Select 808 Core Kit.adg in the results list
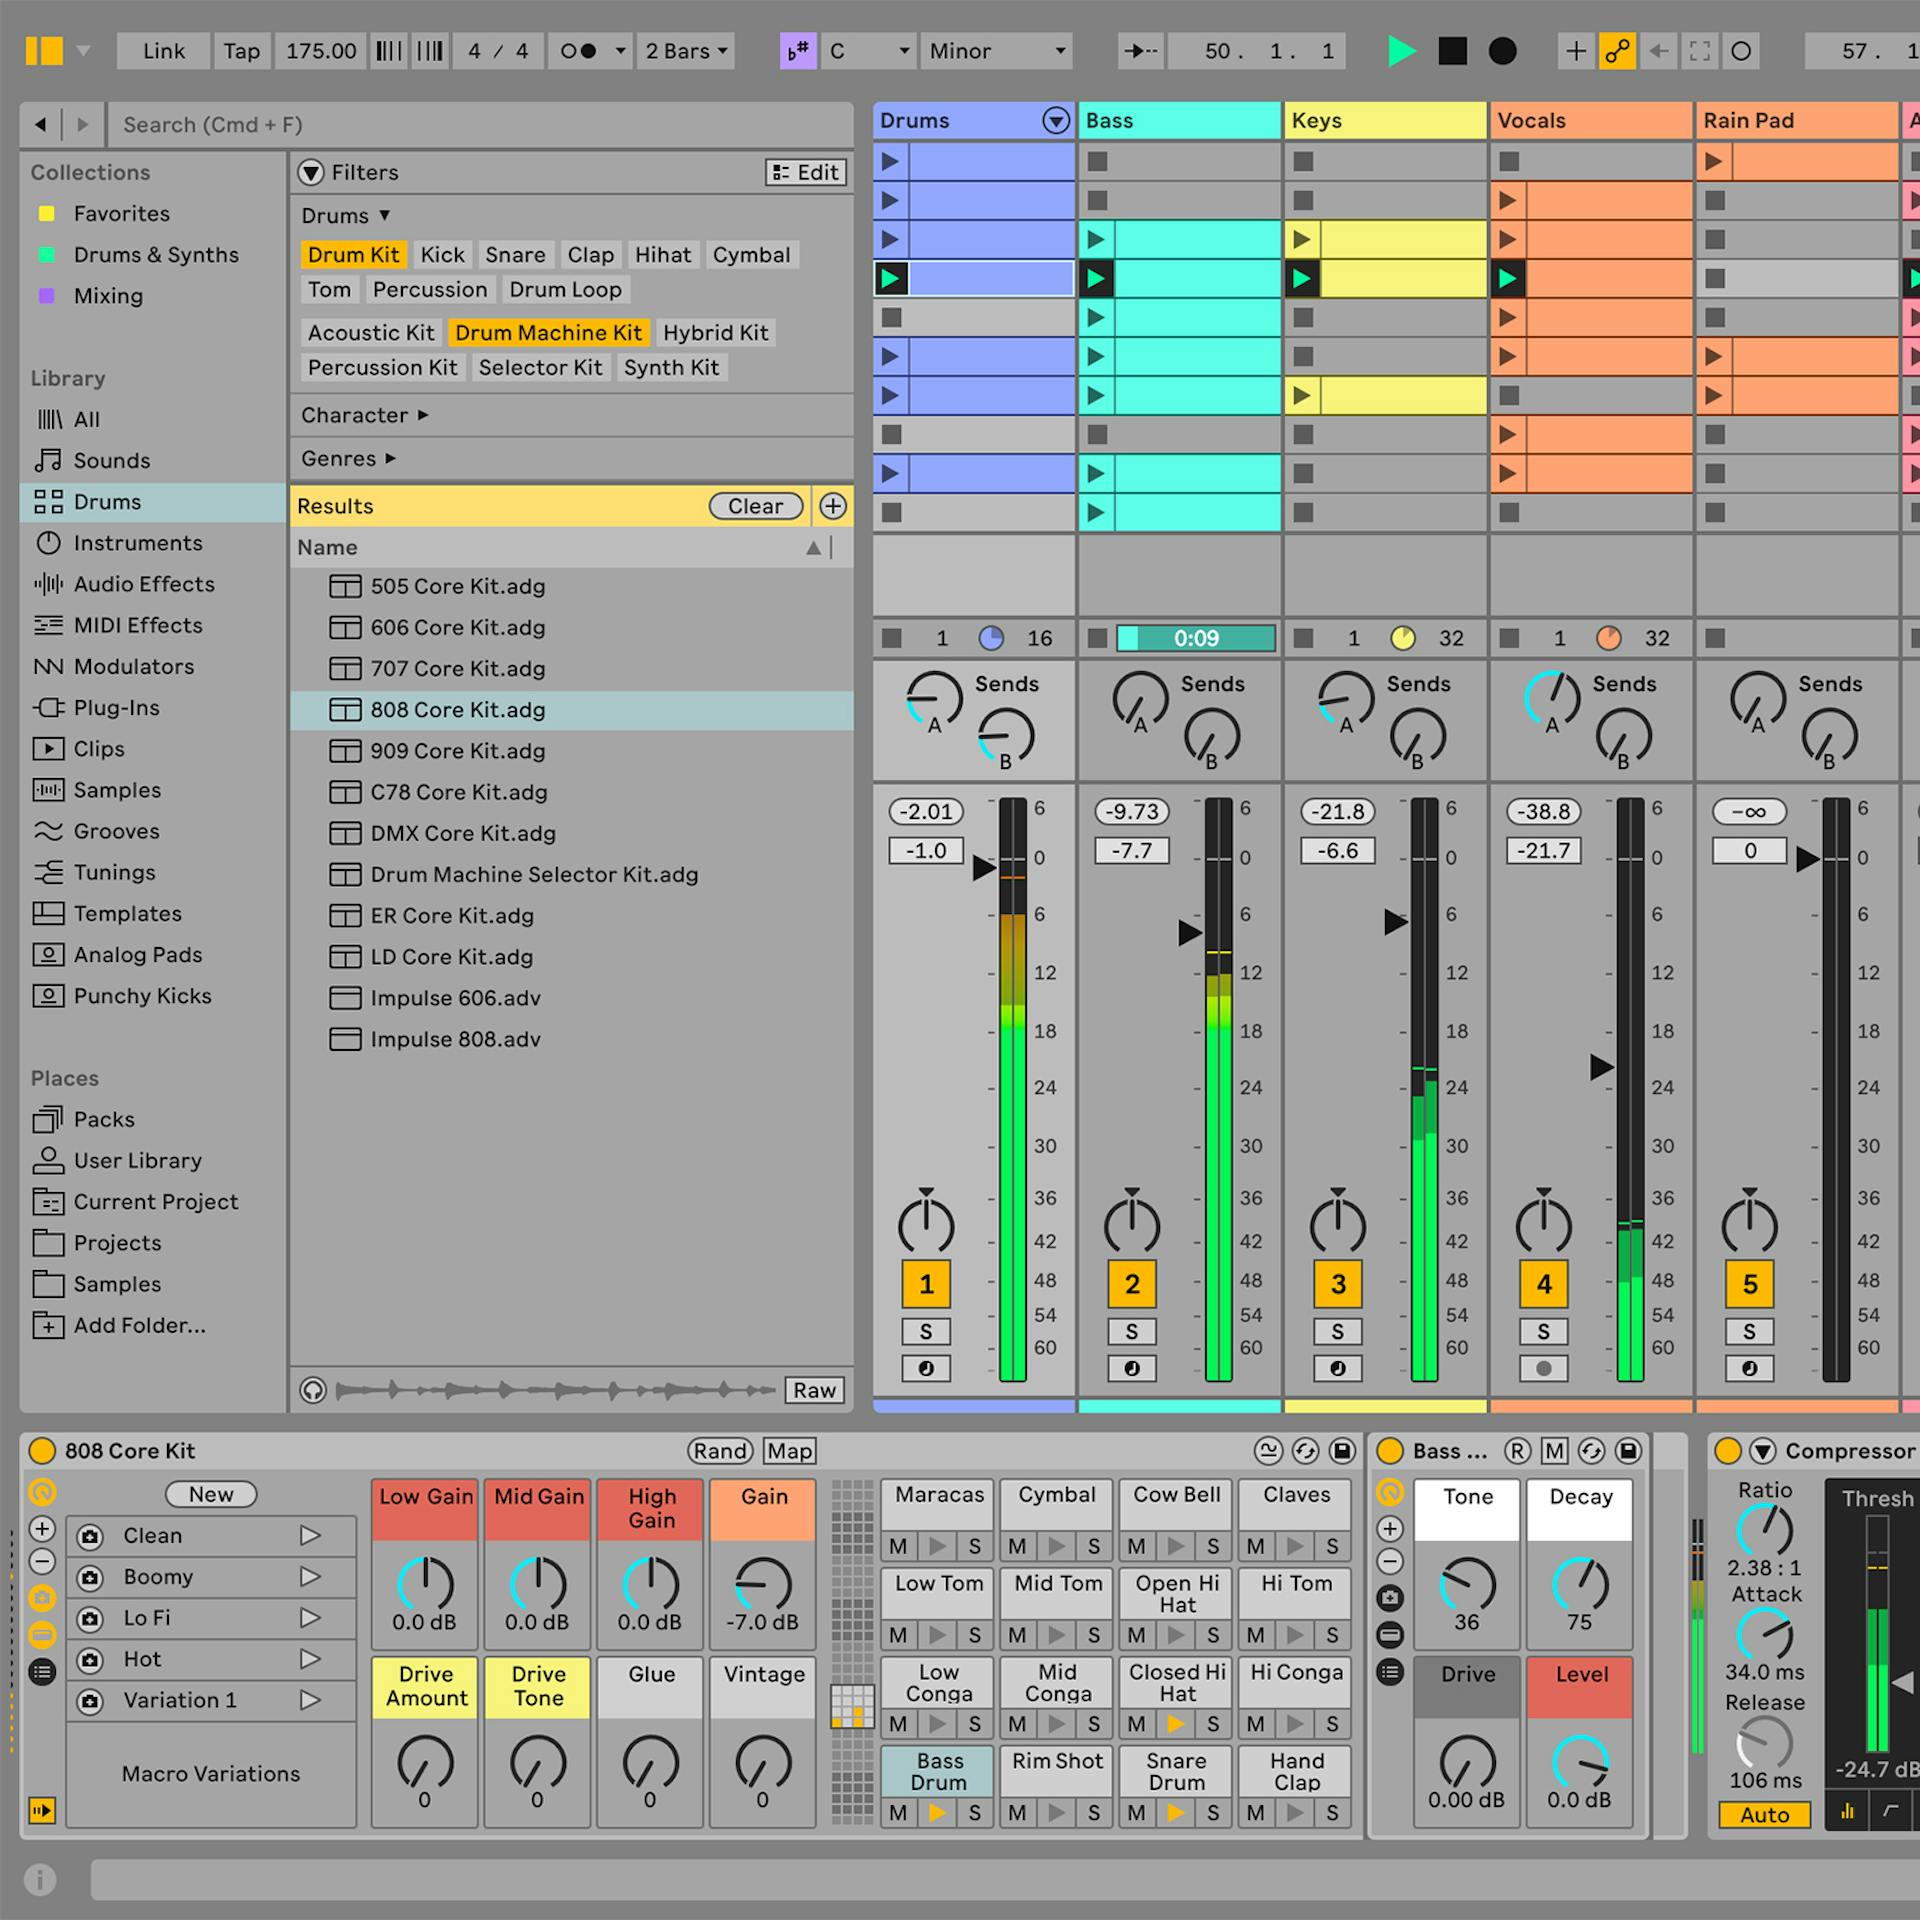This screenshot has width=1920, height=1920. (458, 710)
